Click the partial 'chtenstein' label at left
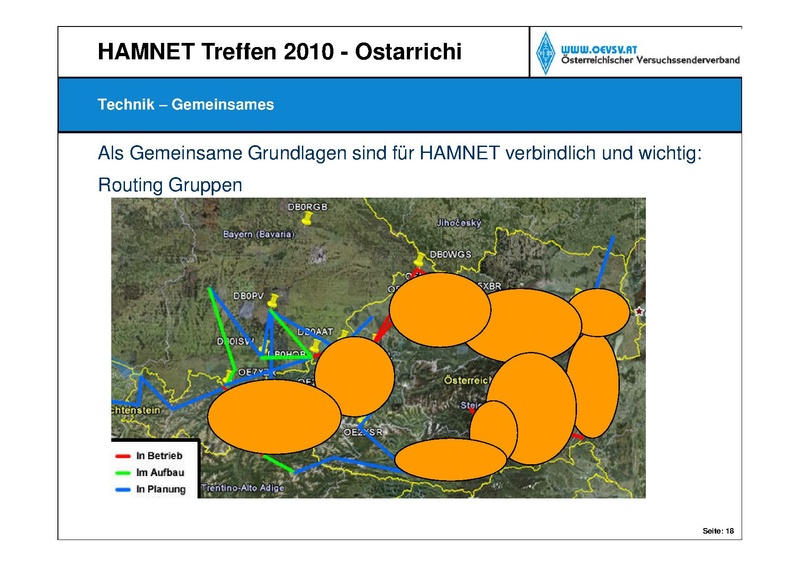Image resolution: width=800 pixels, height=566 pixels. (136, 410)
